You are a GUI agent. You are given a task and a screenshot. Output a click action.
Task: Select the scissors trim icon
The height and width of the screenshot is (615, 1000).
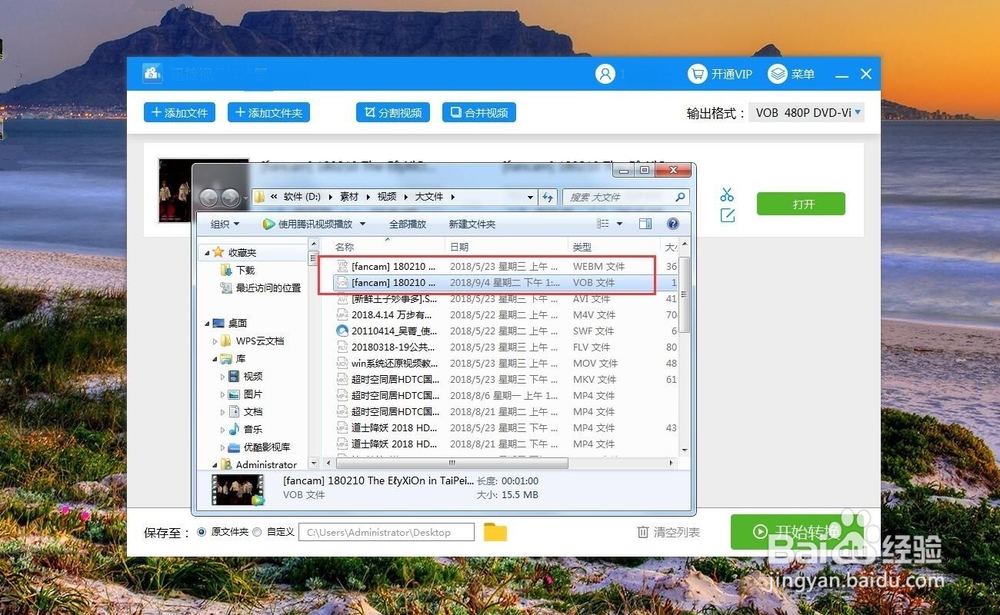[727, 194]
